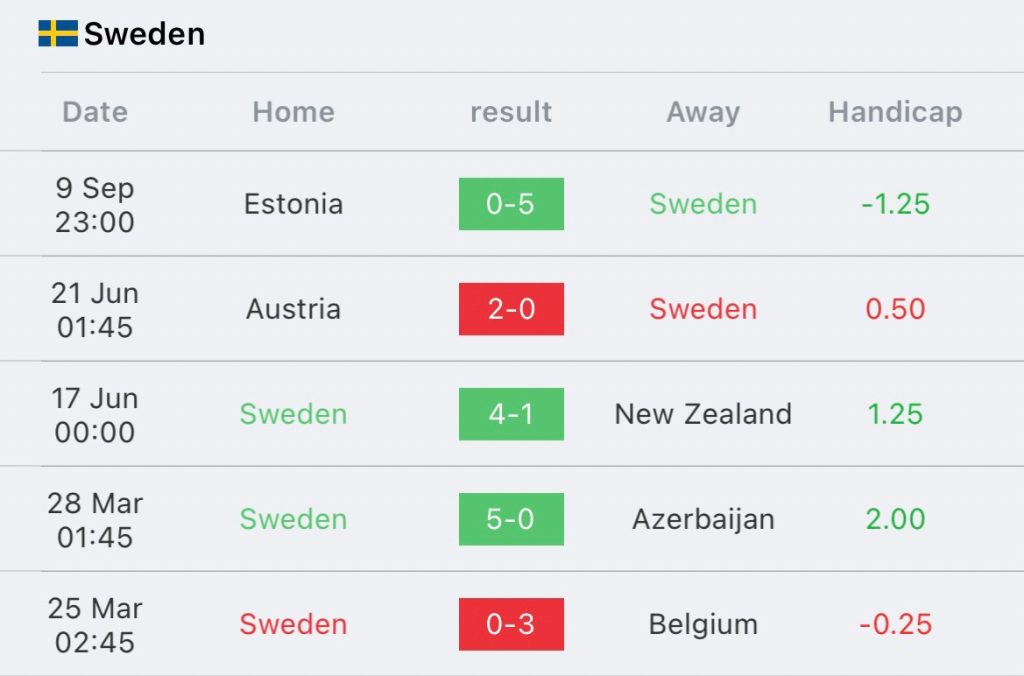This screenshot has width=1024, height=676.
Task: Select the 2.00 handicap value
Action: click(895, 519)
